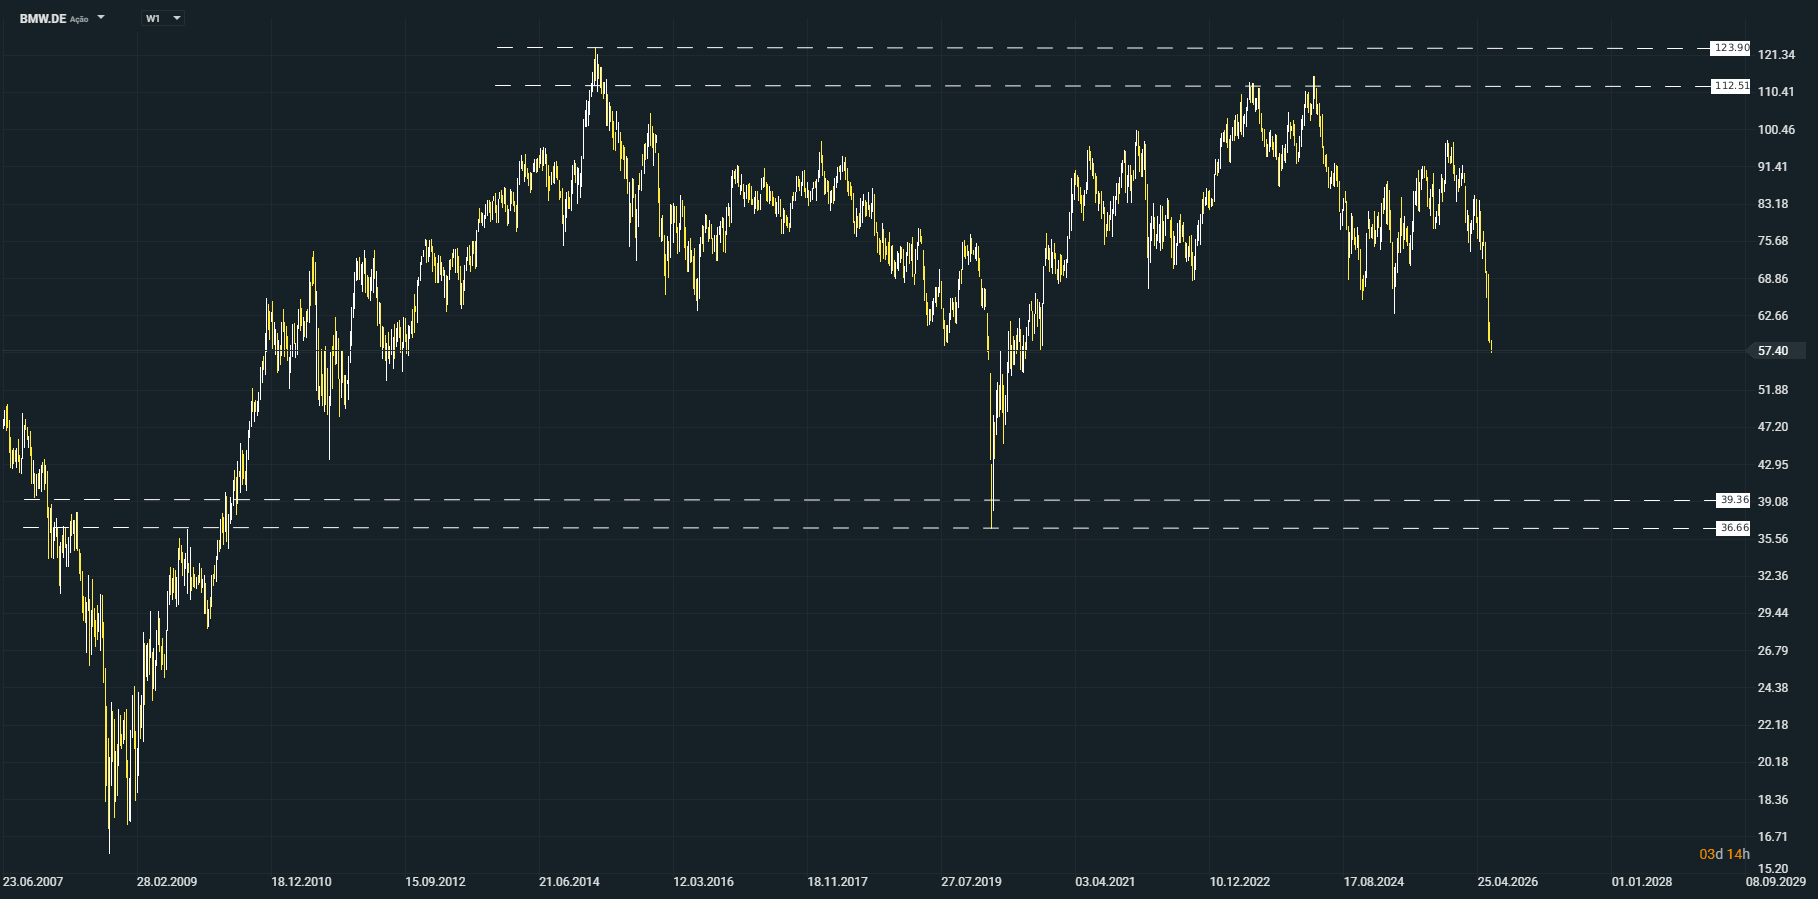Image resolution: width=1818 pixels, height=899 pixels.
Task: Select the 123.90 price level label
Action: [x=1731, y=48]
